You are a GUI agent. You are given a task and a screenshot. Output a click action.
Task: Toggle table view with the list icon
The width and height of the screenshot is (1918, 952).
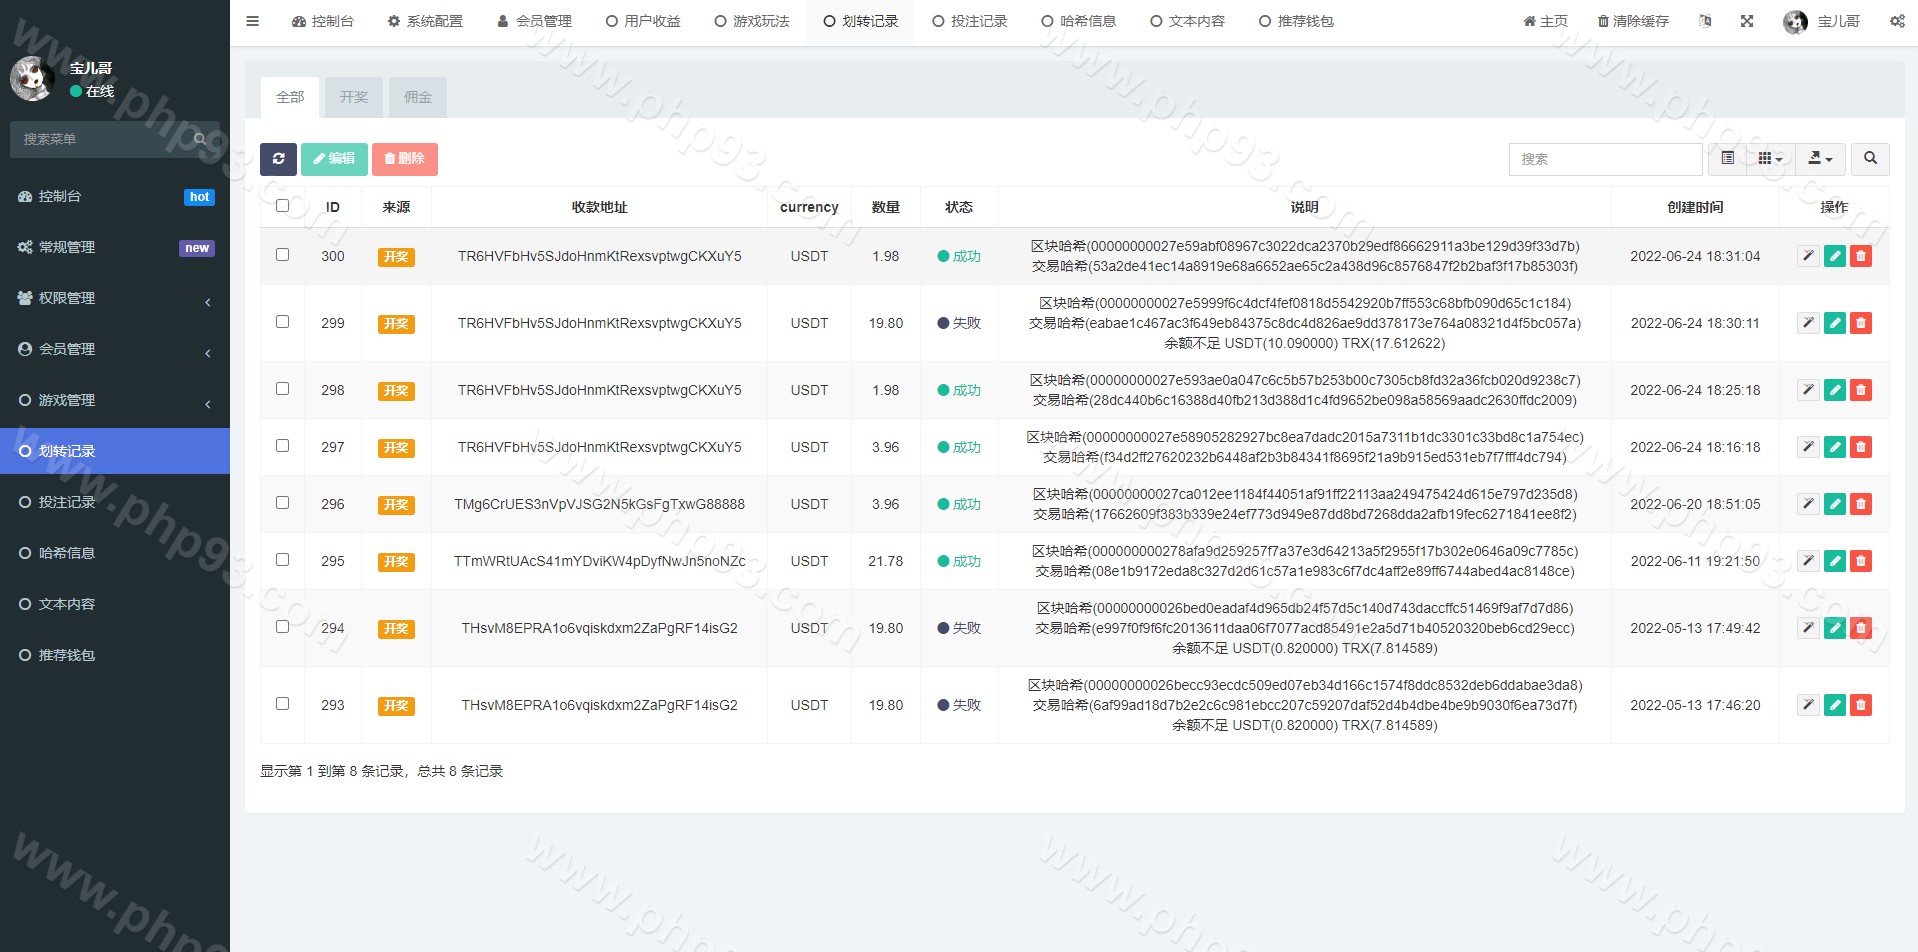coord(1727,159)
